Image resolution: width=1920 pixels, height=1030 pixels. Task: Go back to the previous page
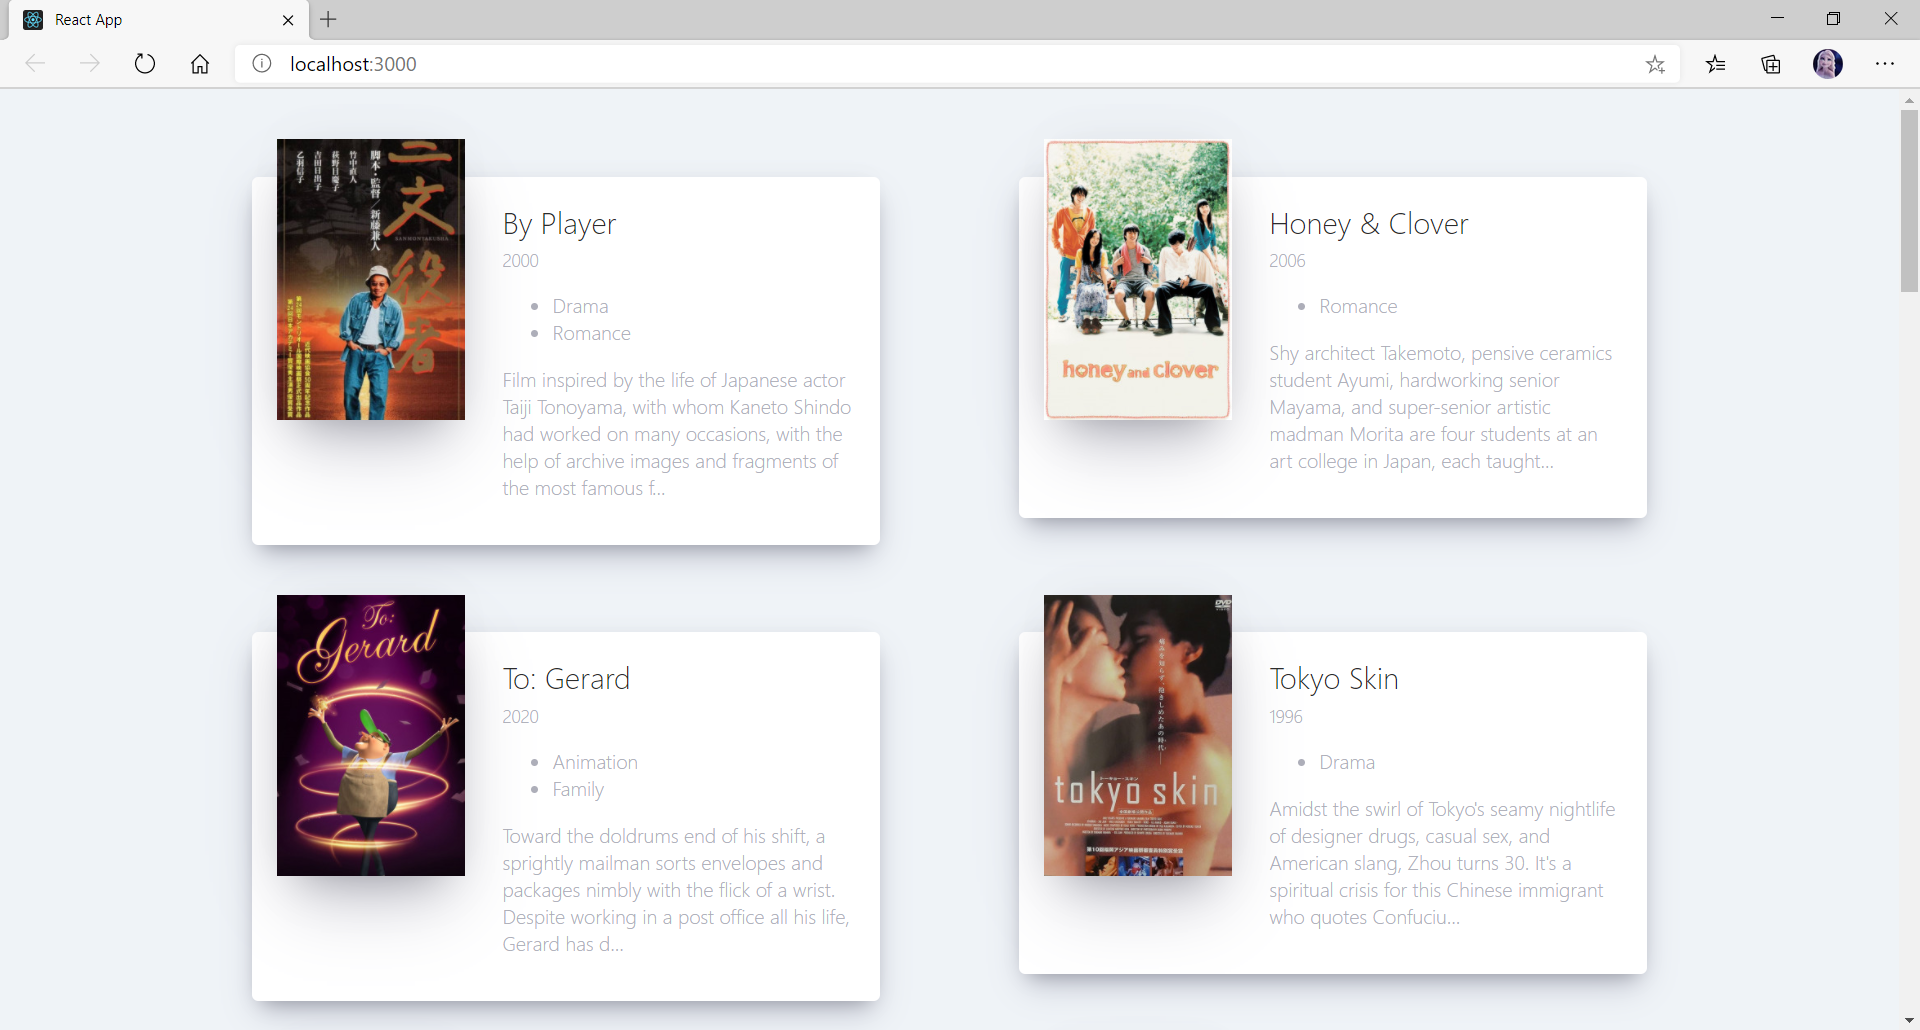pyautogui.click(x=35, y=63)
